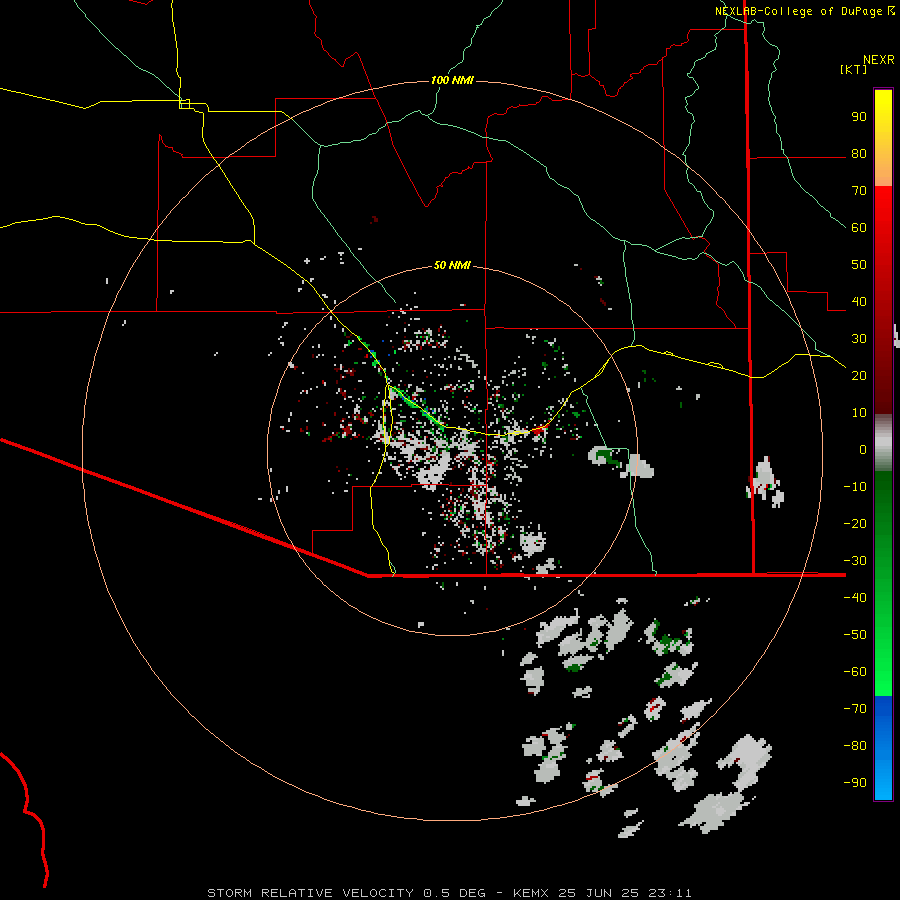Click the 10 value on velocity scale
This screenshot has width=900, height=900.
point(859,413)
